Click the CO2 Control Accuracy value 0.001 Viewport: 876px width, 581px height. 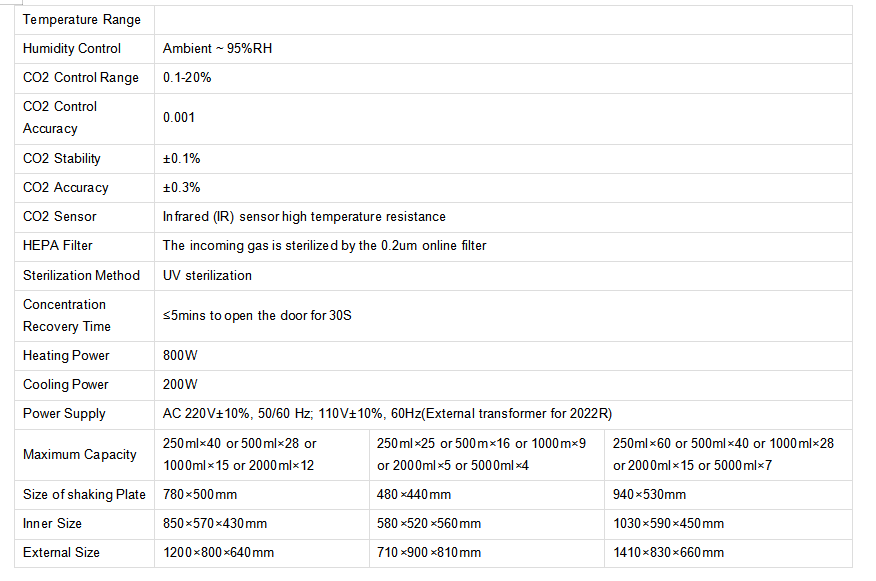tap(179, 118)
